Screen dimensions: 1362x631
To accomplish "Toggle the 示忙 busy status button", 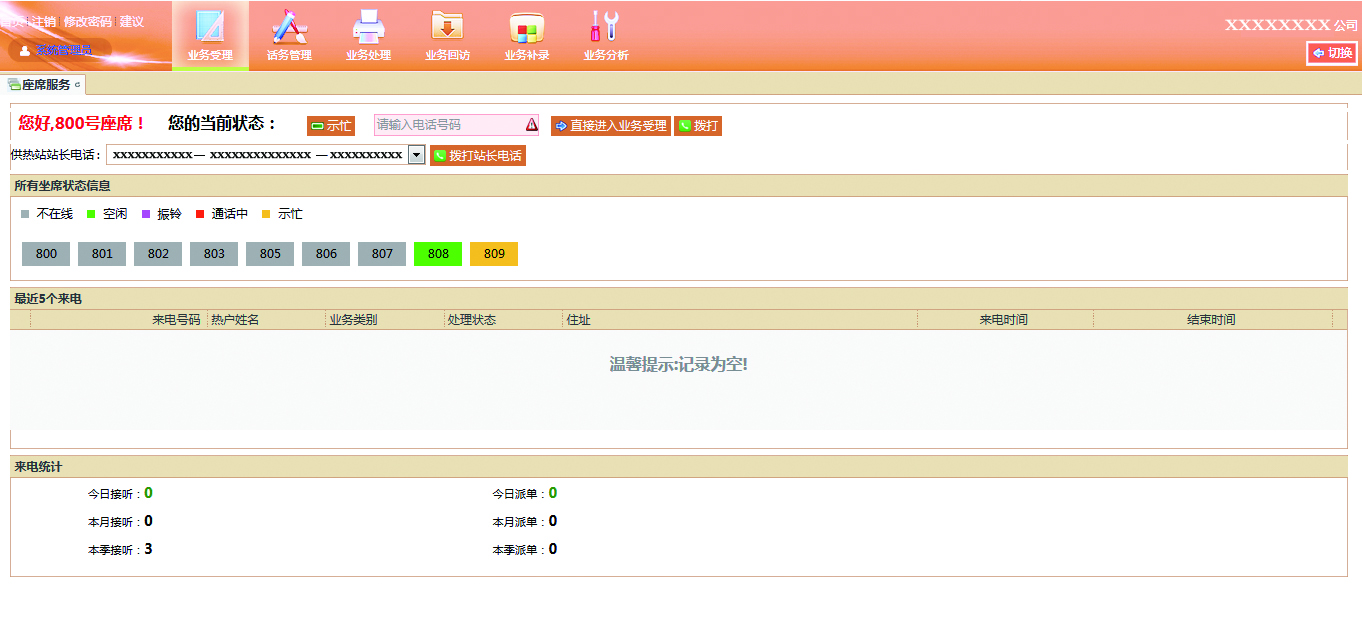I will point(331,126).
